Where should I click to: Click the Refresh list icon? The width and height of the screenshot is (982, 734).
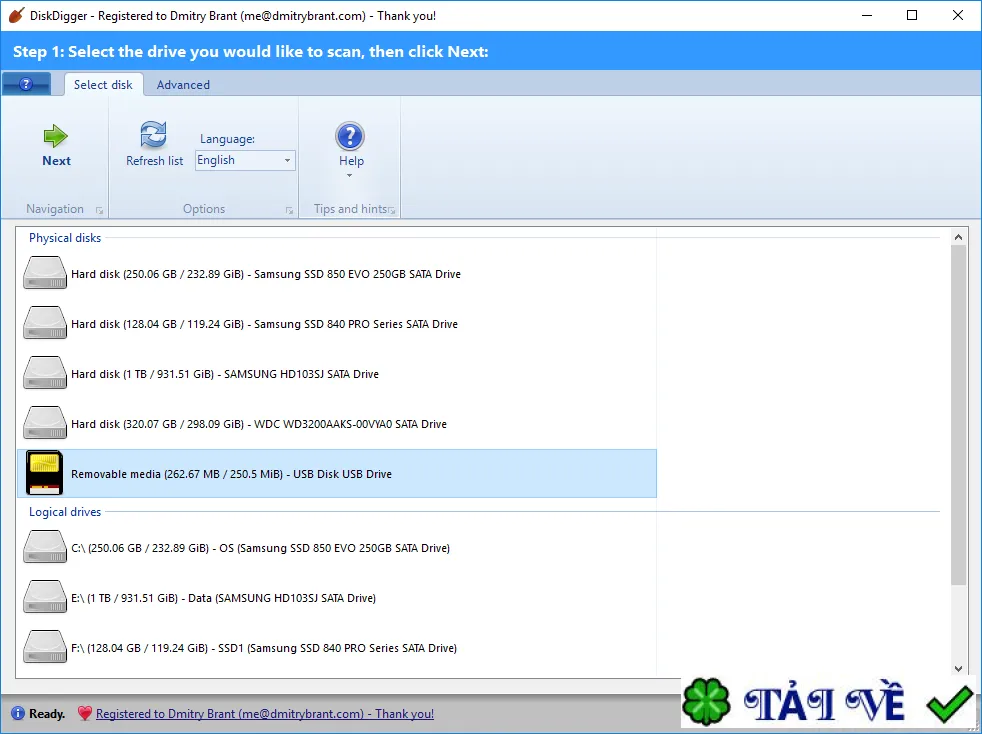coord(153,134)
